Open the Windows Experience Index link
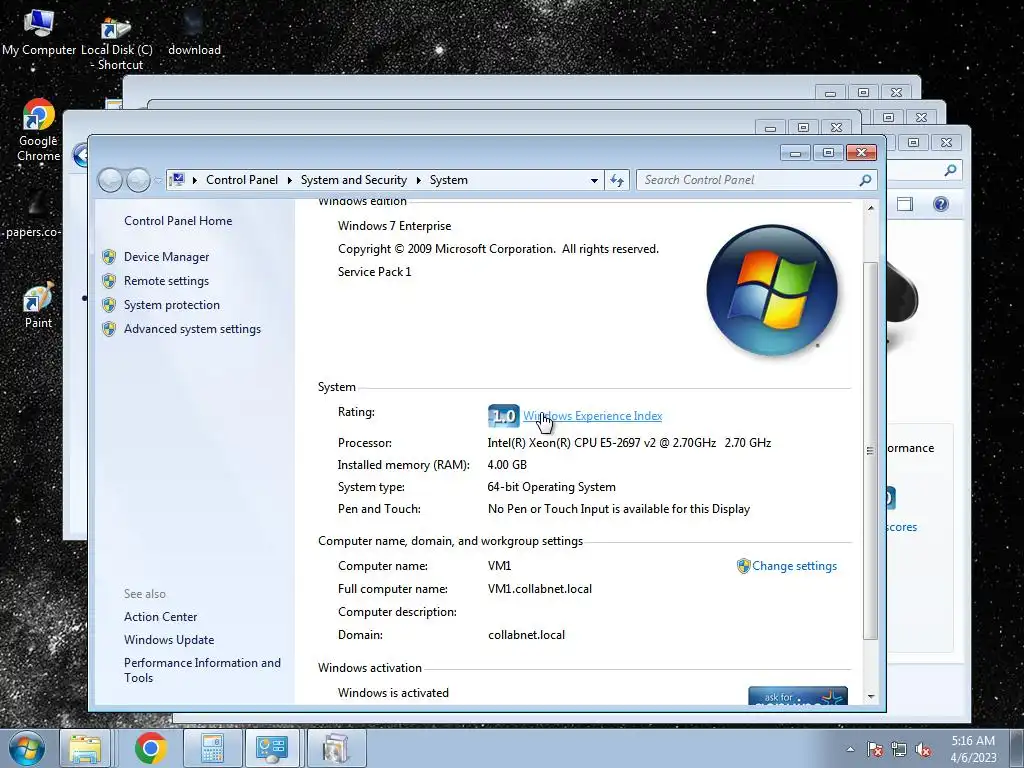The width and height of the screenshot is (1024, 768). coord(592,416)
